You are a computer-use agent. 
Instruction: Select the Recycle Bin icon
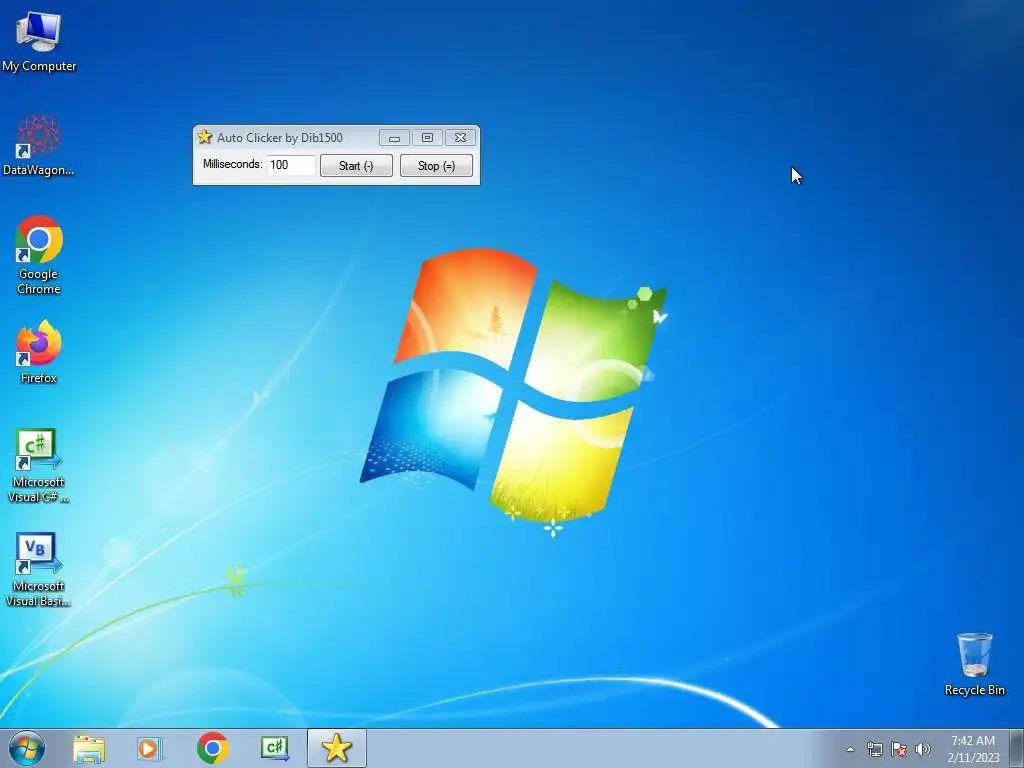click(974, 664)
